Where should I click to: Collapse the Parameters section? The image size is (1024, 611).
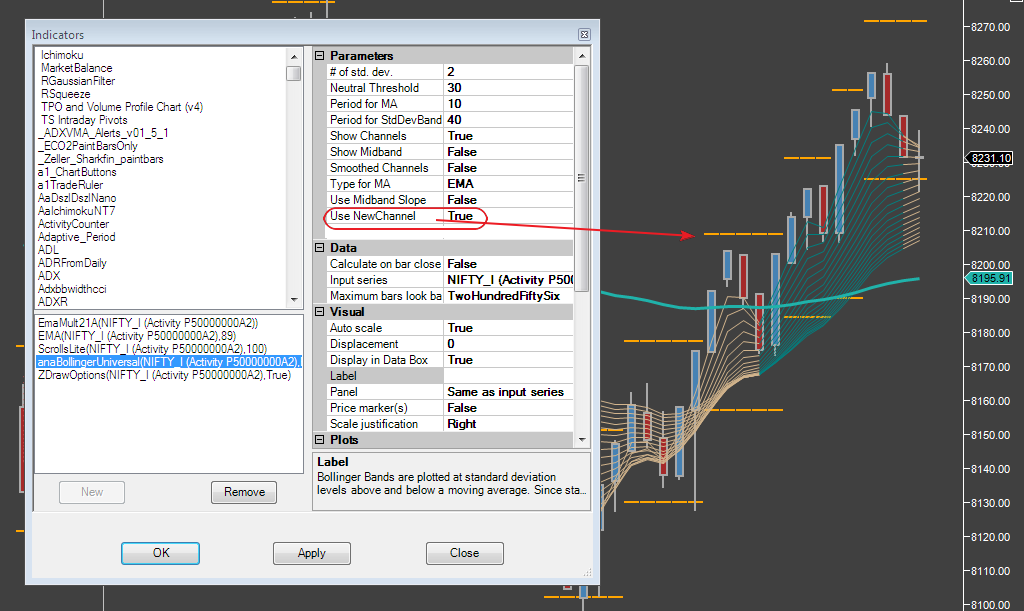[319, 55]
